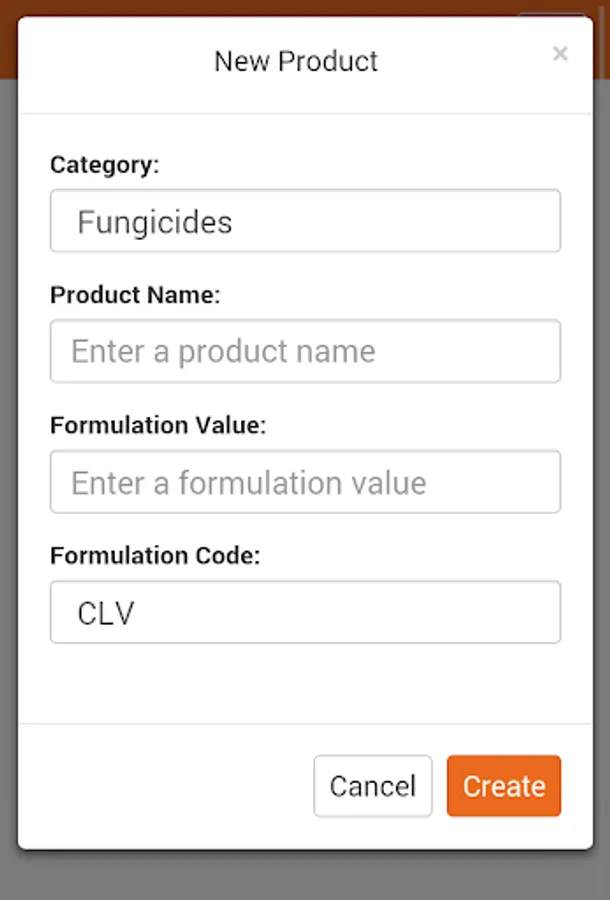This screenshot has width=610, height=900.
Task: Click the Formulation Value text field
Action: (x=305, y=483)
